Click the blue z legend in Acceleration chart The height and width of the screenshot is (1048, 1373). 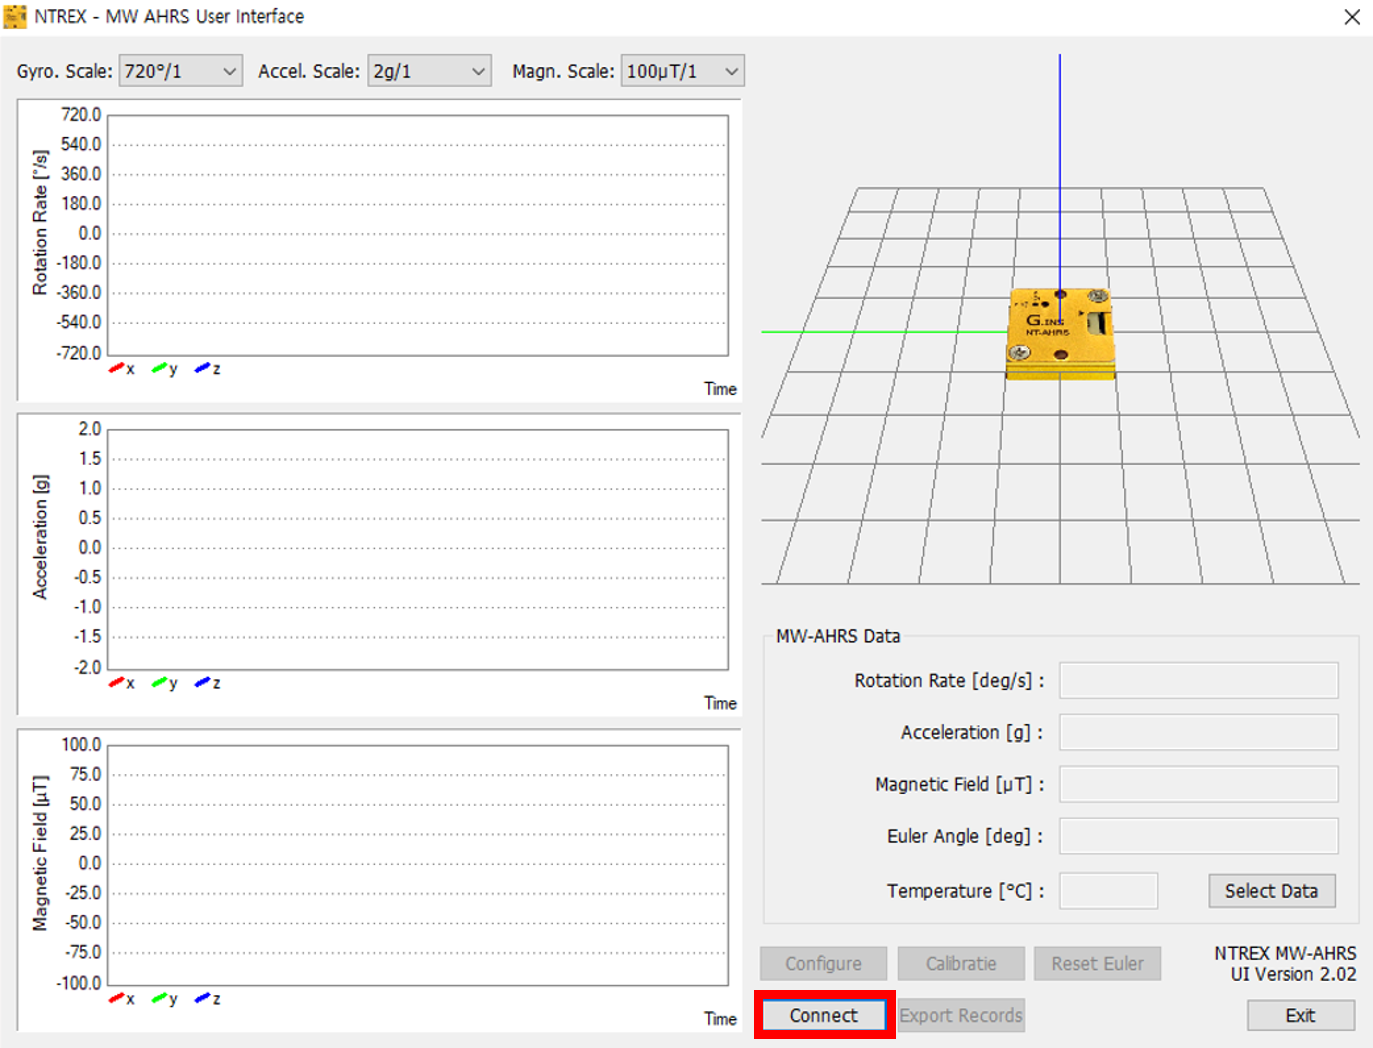tap(207, 683)
